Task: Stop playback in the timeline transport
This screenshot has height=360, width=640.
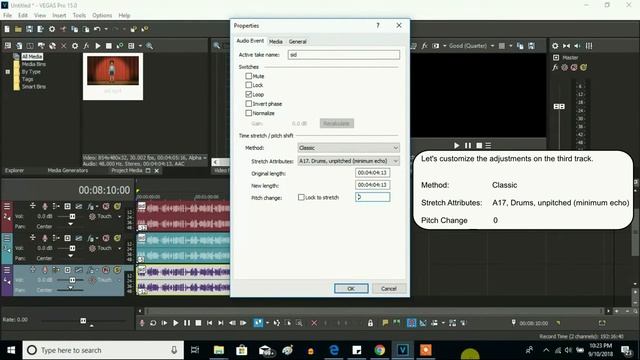Action: [198, 323]
